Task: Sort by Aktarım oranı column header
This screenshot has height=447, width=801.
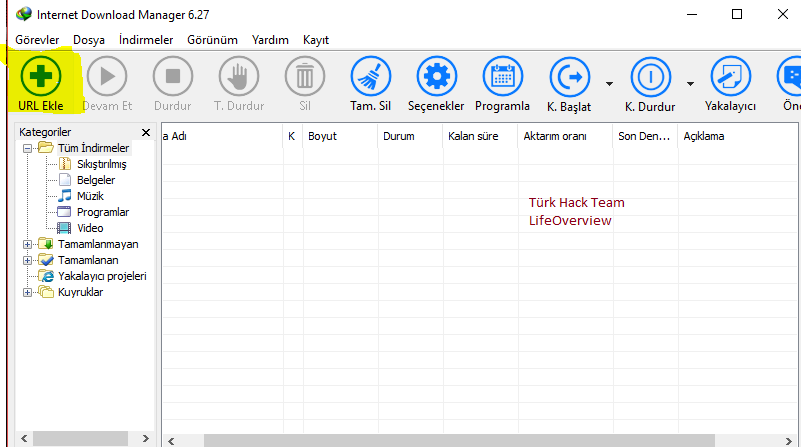Action: 565,136
